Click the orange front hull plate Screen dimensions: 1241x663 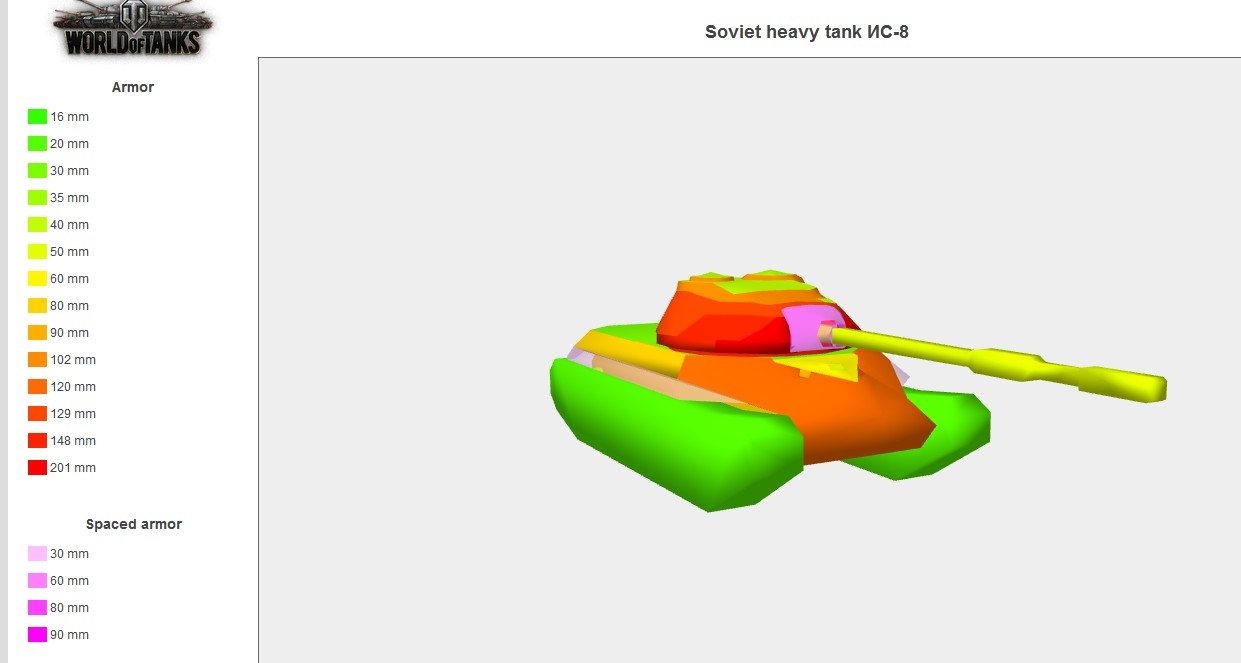click(x=850, y=410)
